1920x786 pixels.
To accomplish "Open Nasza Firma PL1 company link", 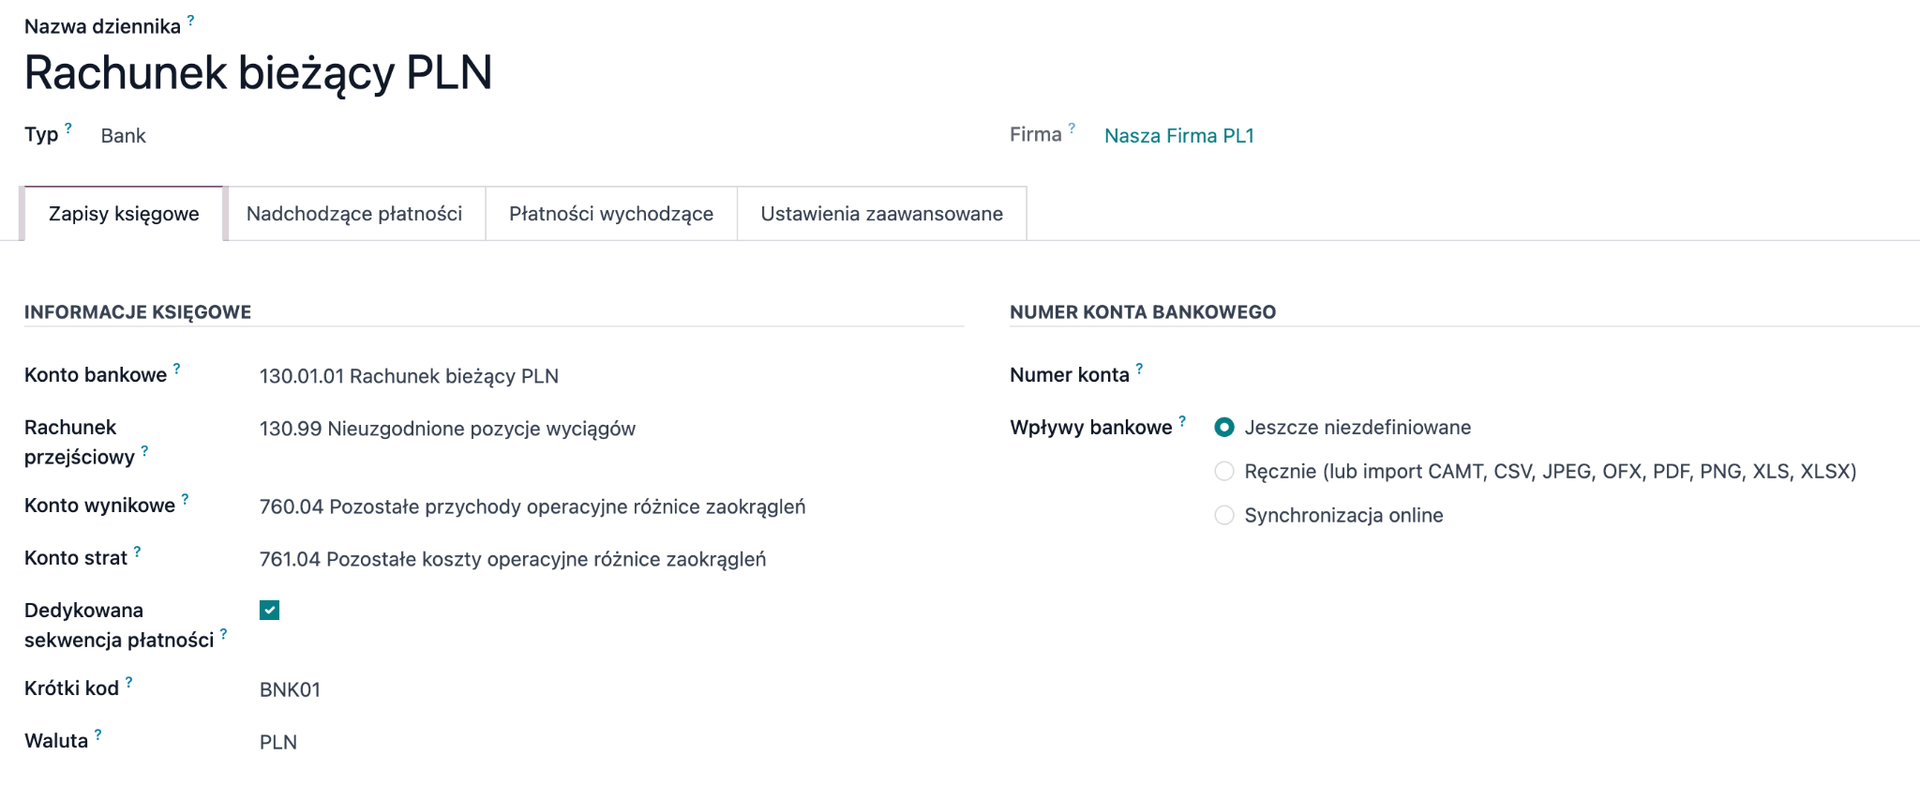I will pyautogui.click(x=1178, y=136).
